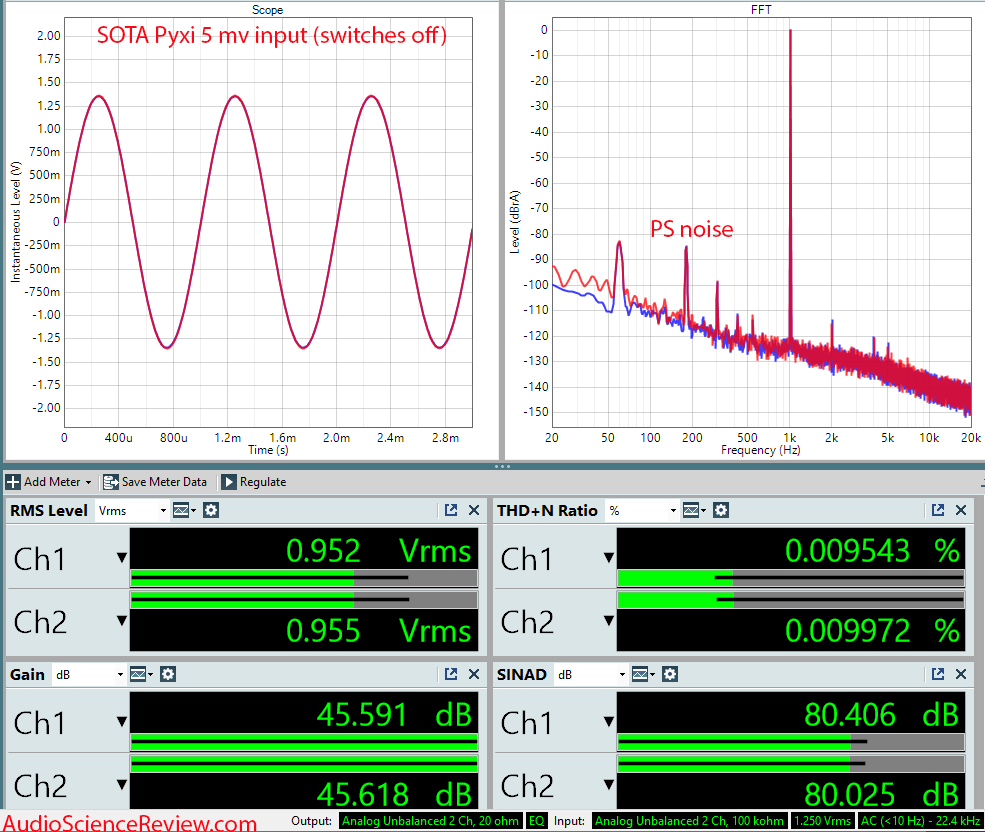Click THD+N Ratio Ch1 bar meter
Screen dimensions: 985x832
[790, 578]
